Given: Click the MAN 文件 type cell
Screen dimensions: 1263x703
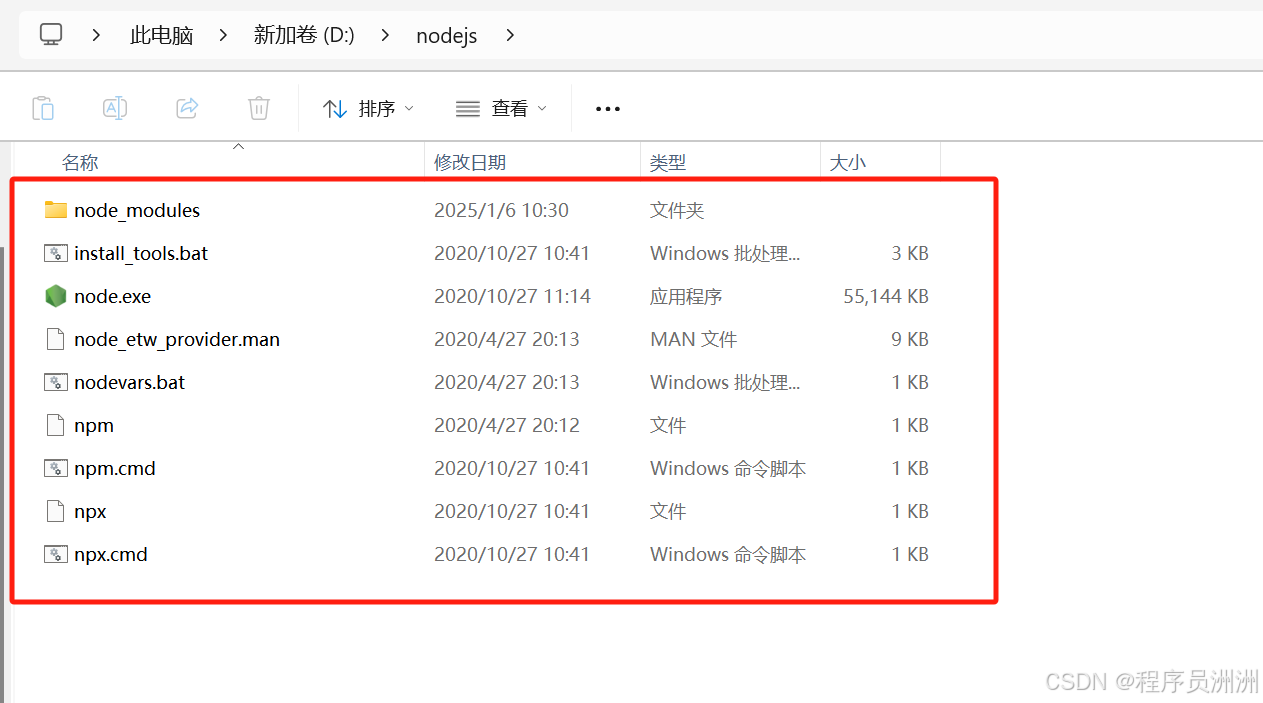Looking at the screenshot, I should point(693,339).
